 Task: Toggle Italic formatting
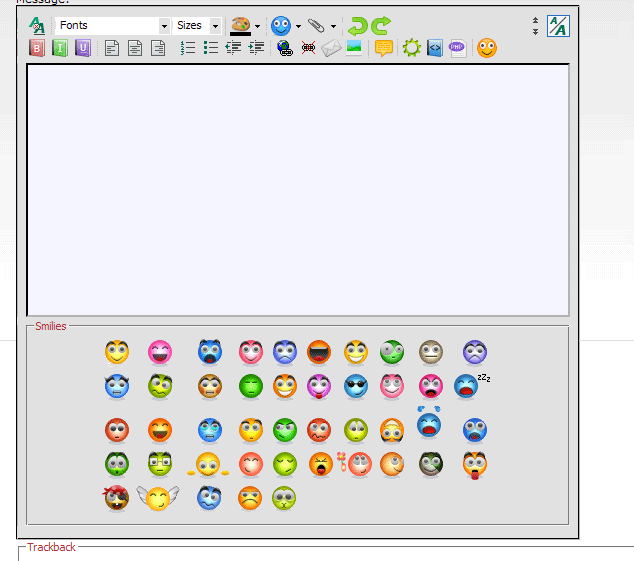pos(60,48)
